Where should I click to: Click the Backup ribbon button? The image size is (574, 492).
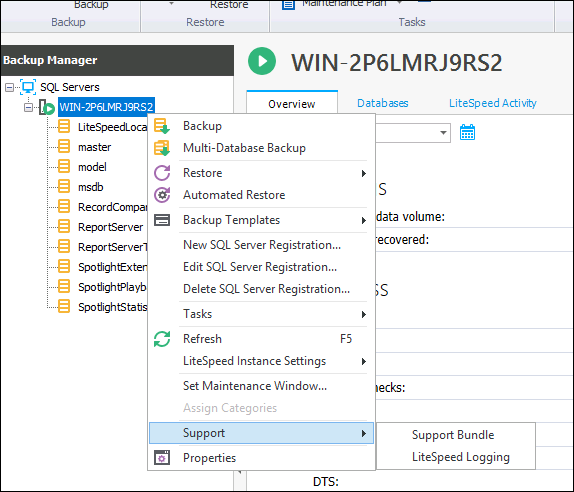[91, 5]
